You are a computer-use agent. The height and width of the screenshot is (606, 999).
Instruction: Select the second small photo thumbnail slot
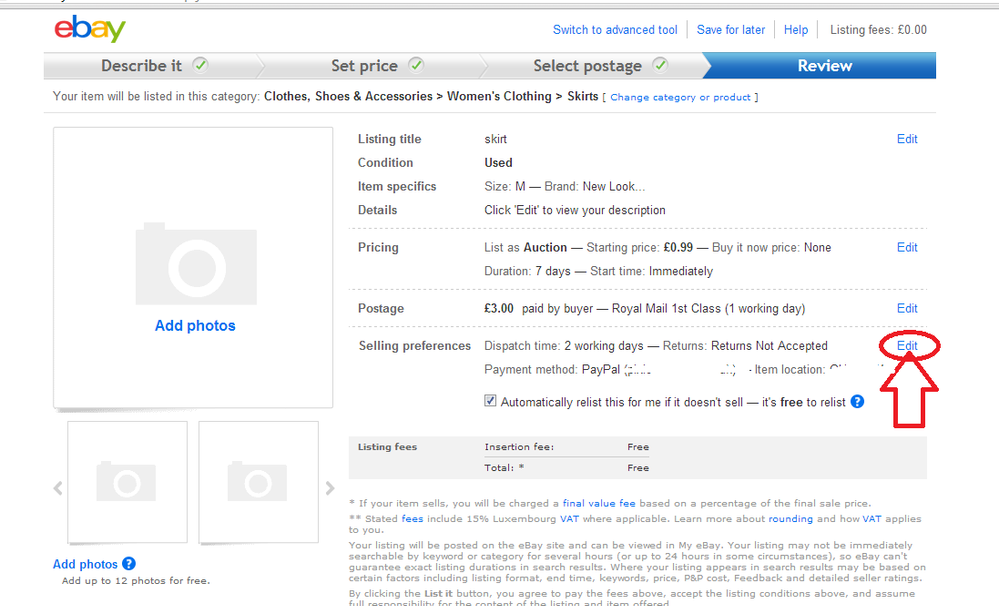tap(258, 482)
